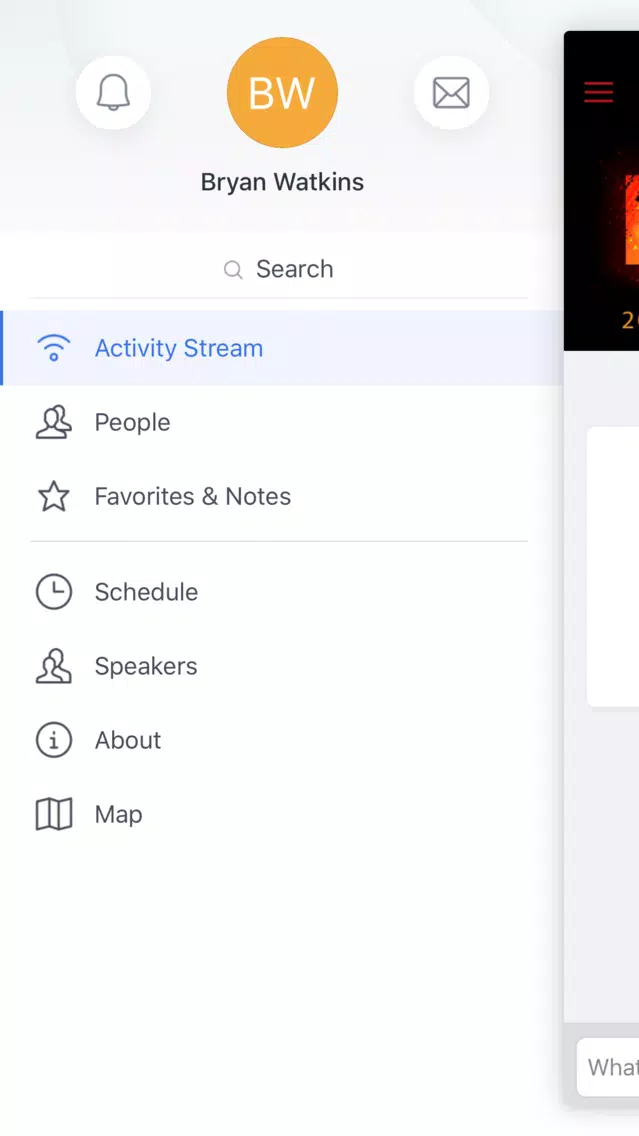The image size is (639, 1136).
Task: Click the Favorites star icon
Action: (54, 496)
